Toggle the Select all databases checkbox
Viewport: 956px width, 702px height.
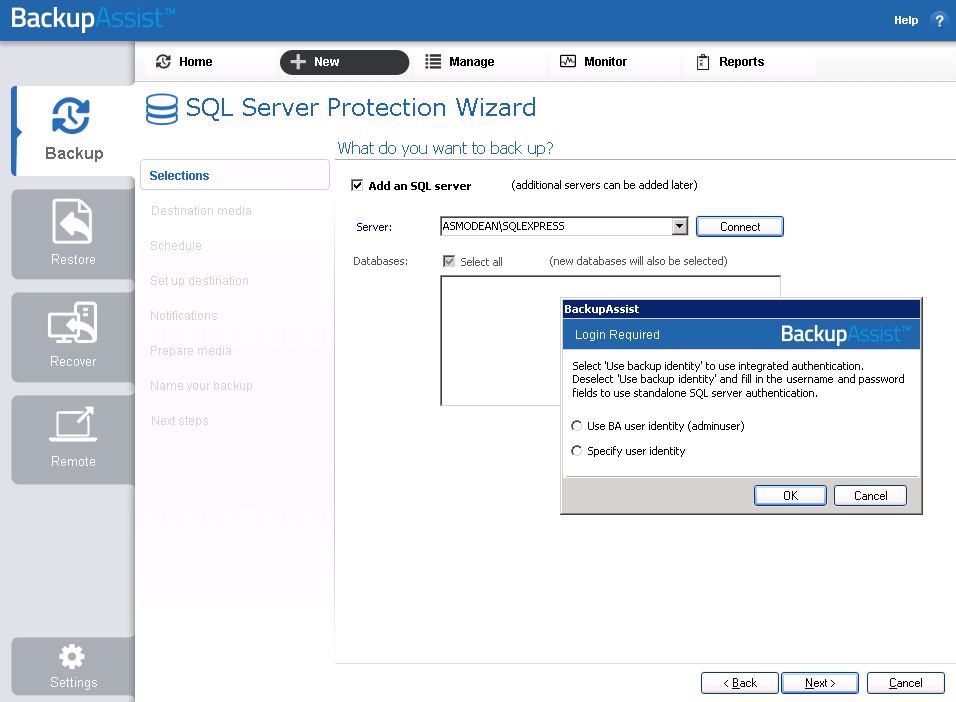[449, 261]
